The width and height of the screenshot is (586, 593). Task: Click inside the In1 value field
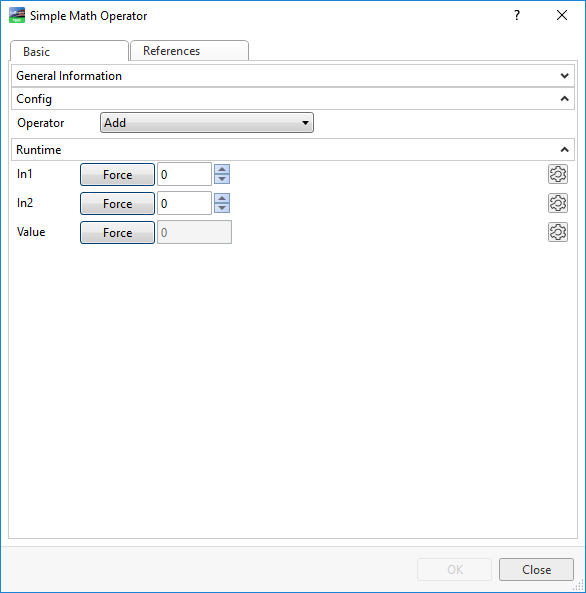pyautogui.click(x=184, y=174)
